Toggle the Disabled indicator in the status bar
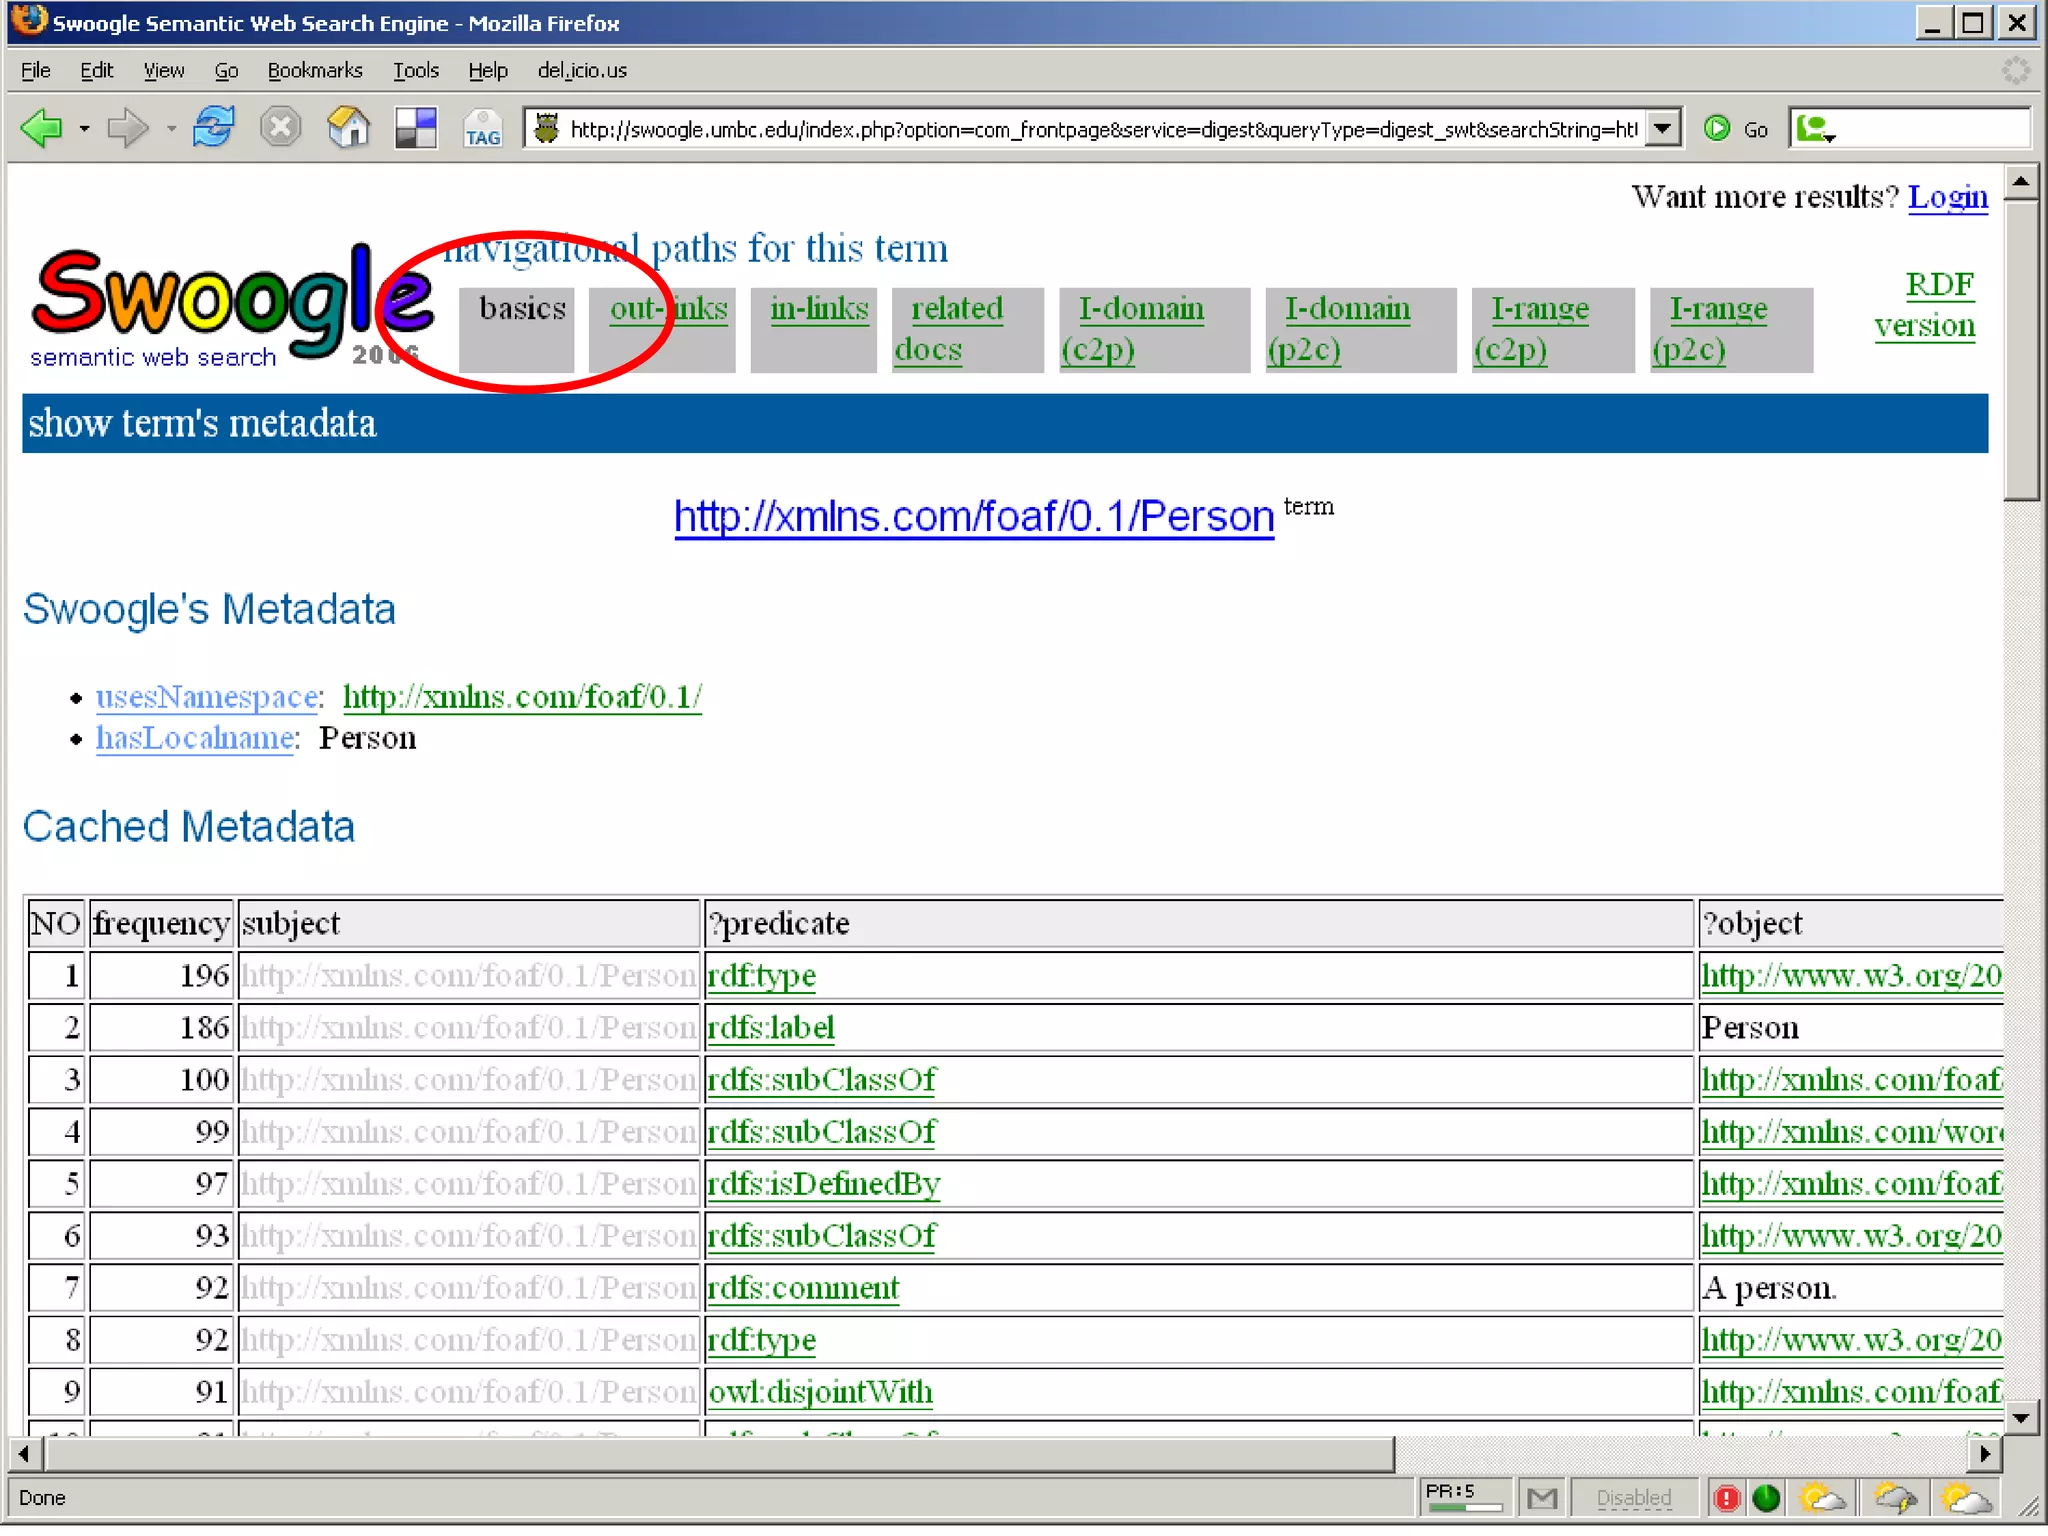This screenshot has width=2048, height=1536. click(x=1633, y=1497)
